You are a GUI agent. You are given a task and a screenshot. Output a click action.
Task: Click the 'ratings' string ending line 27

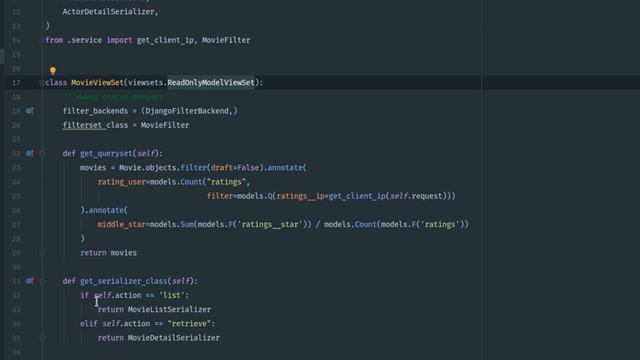tap(440, 224)
